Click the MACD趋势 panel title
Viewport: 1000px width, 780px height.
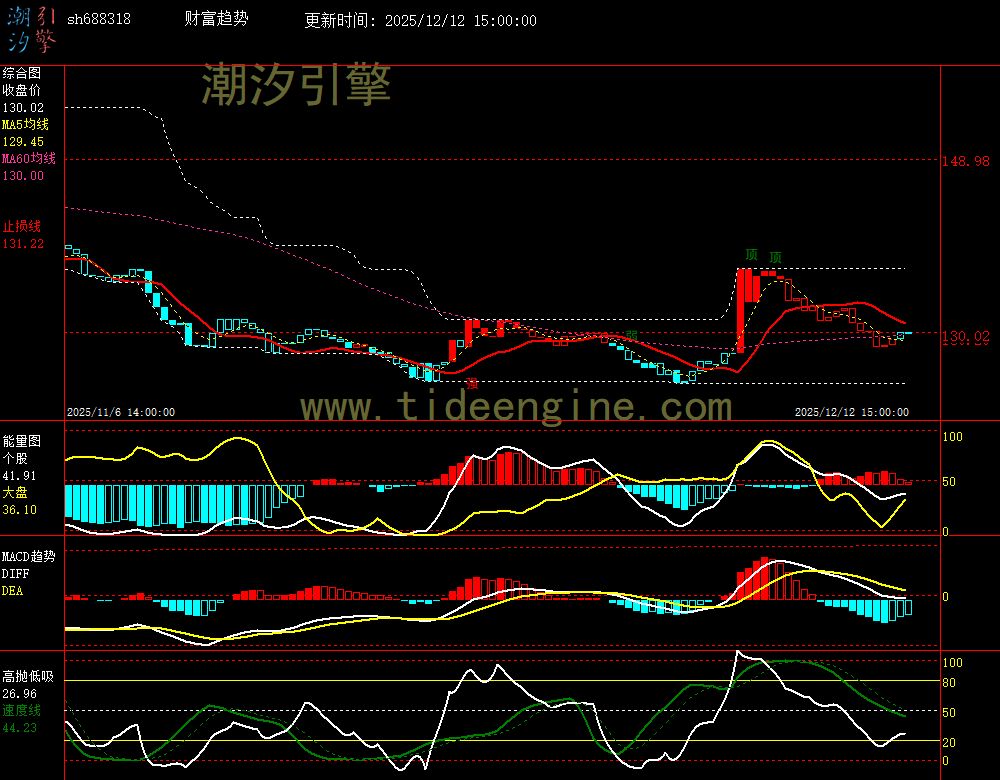pos(28,556)
